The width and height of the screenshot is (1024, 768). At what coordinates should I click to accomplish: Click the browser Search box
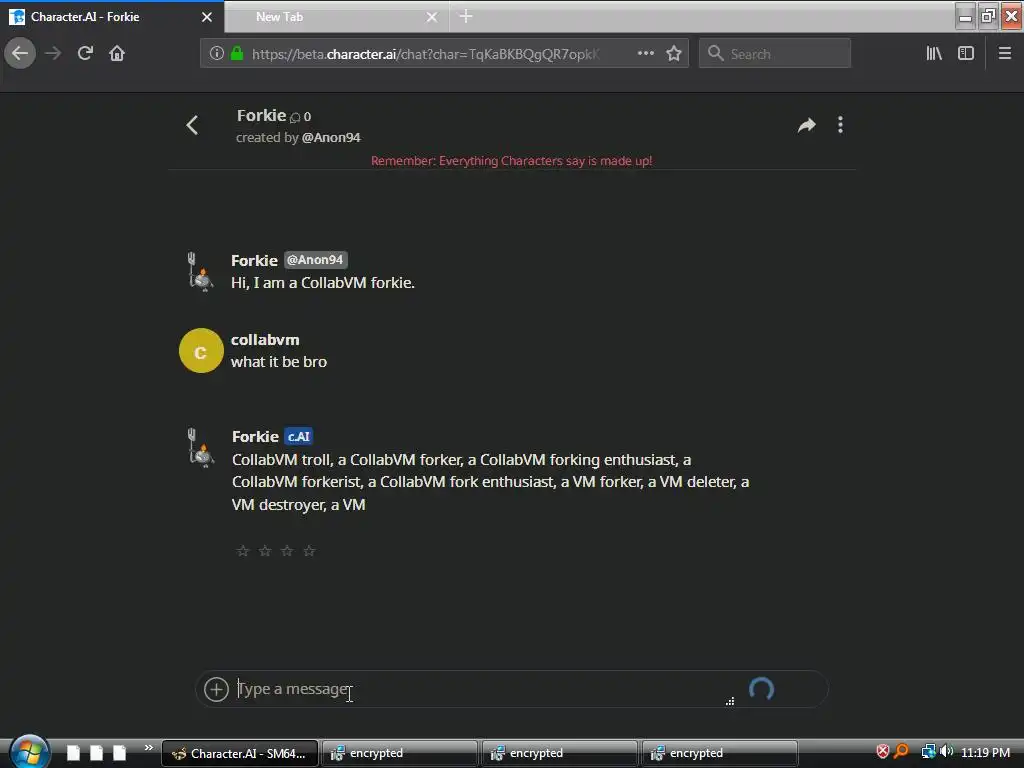[x=775, y=54]
